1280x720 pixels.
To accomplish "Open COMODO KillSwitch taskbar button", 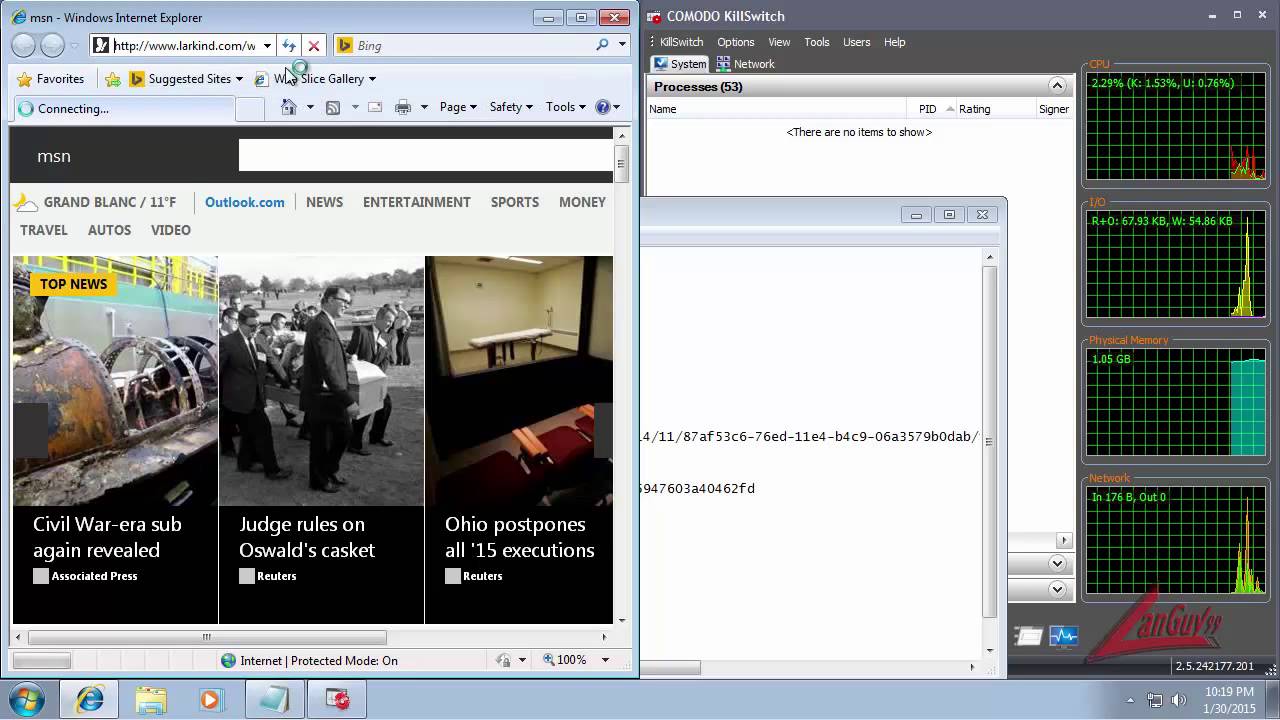I will tap(337, 700).
